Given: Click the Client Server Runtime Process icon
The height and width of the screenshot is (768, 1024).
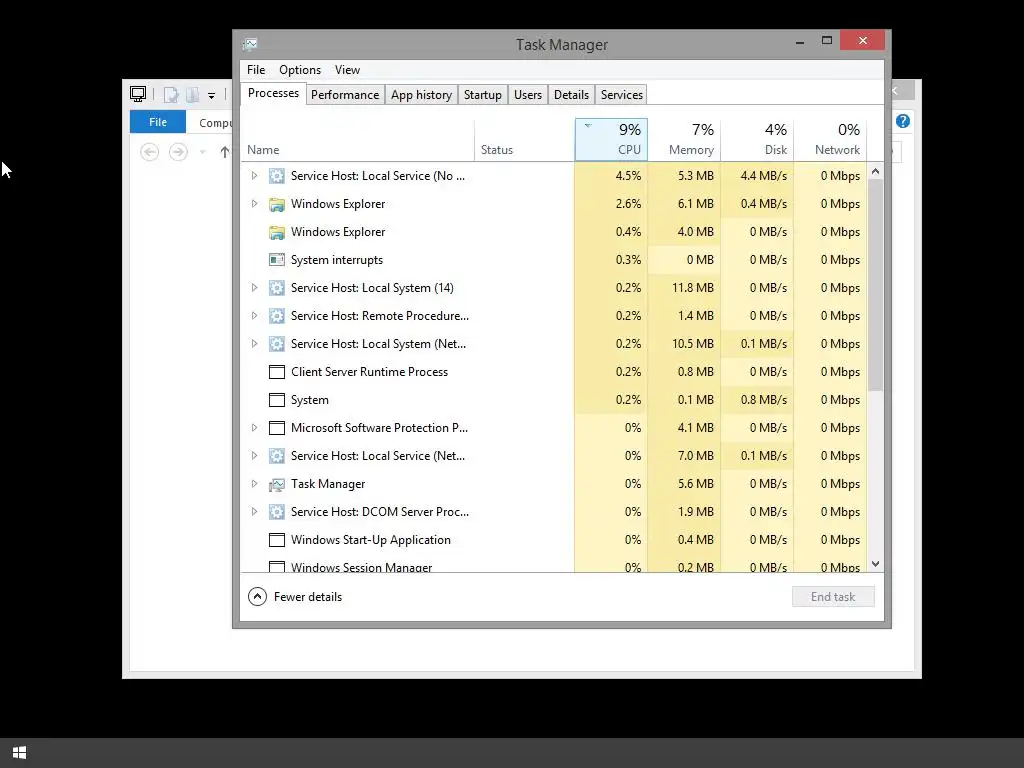Looking at the screenshot, I should coord(277,372).
